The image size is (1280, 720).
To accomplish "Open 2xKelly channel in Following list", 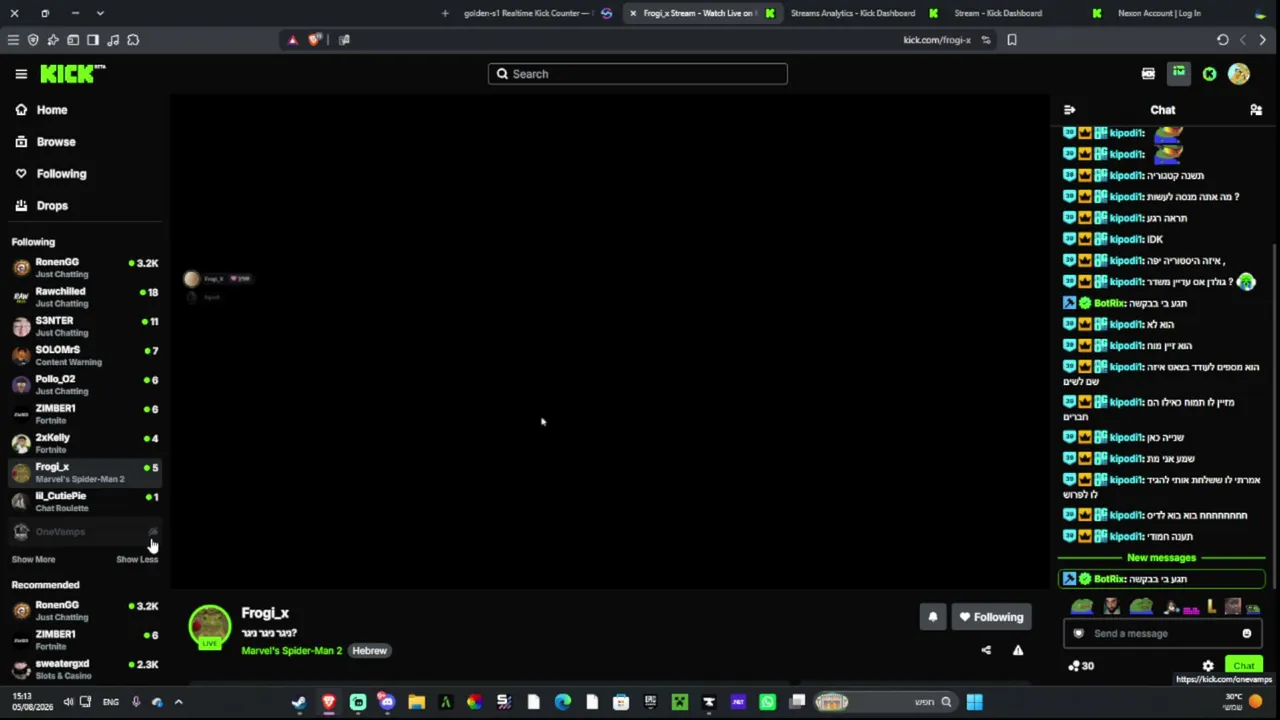I will [x=85, y=443].
